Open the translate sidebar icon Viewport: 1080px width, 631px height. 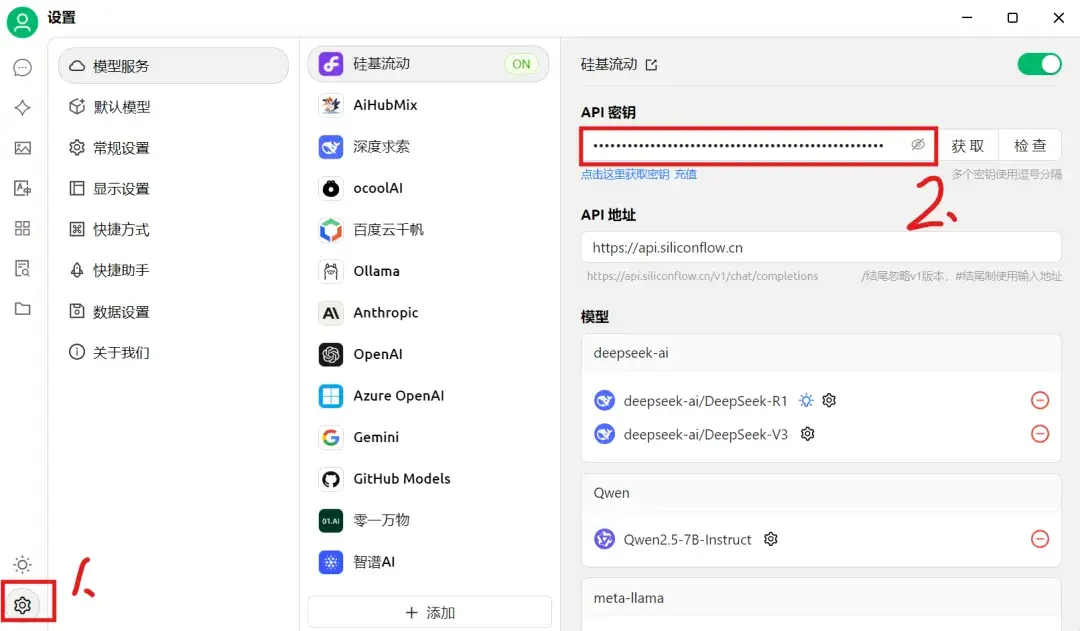23,188
